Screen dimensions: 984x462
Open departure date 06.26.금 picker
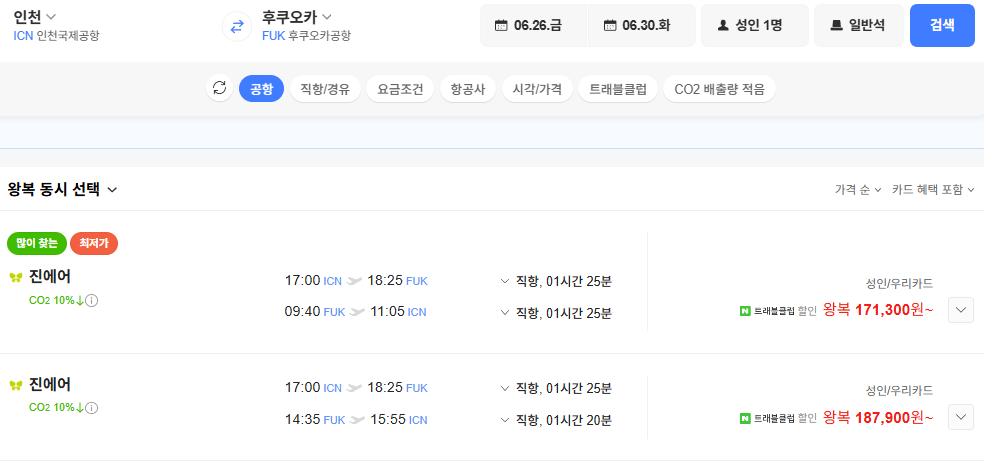[533, 26]
